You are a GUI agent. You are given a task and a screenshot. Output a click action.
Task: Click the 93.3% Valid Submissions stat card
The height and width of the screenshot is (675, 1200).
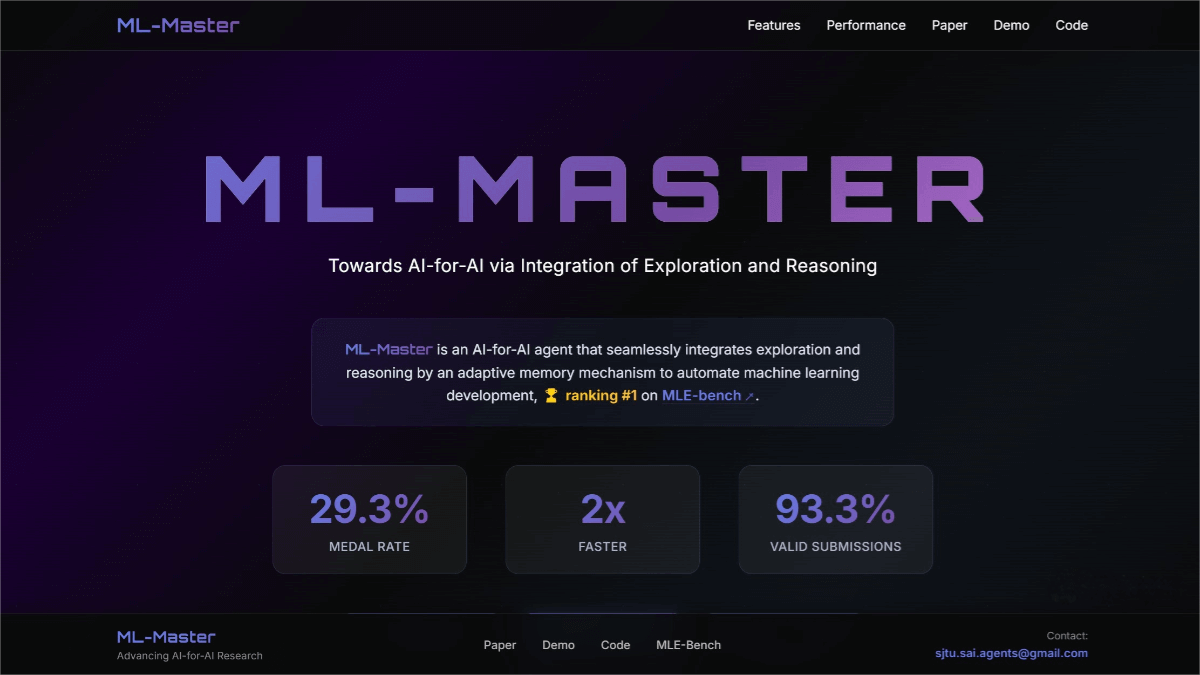click(x=835, y=519)
